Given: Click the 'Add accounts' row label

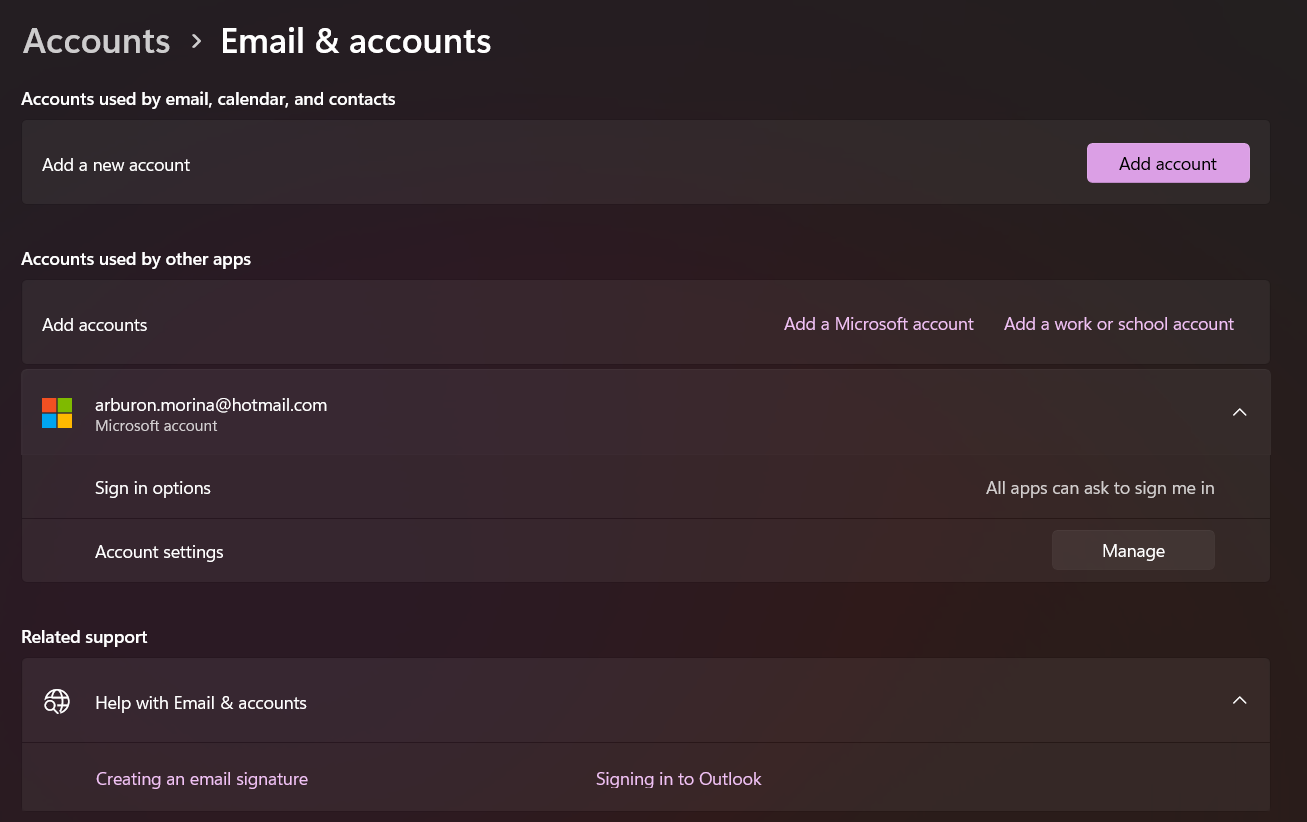Looking at the screenshot, I should click(95, 325).
